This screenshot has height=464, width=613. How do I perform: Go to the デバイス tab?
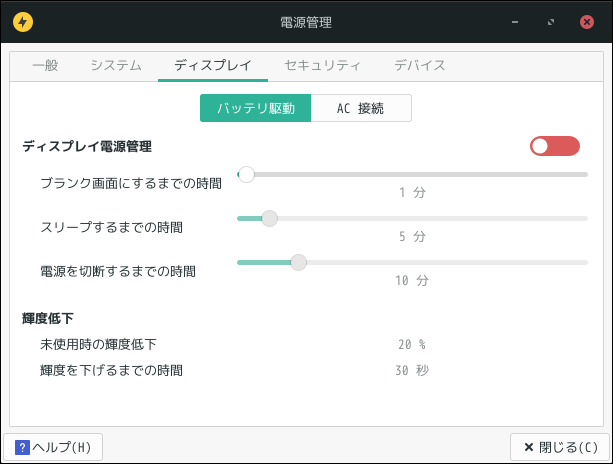[420, 65]
